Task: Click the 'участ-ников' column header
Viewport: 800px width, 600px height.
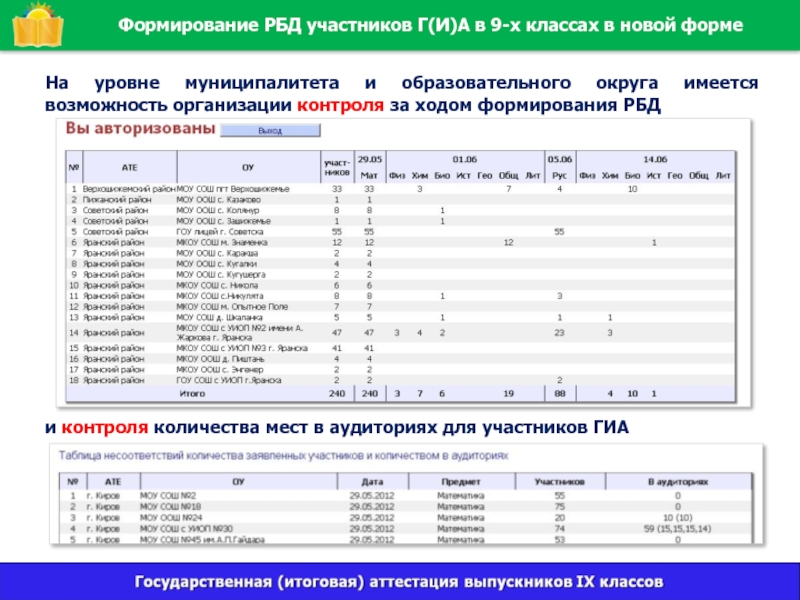Action: [x=337, y=167]
